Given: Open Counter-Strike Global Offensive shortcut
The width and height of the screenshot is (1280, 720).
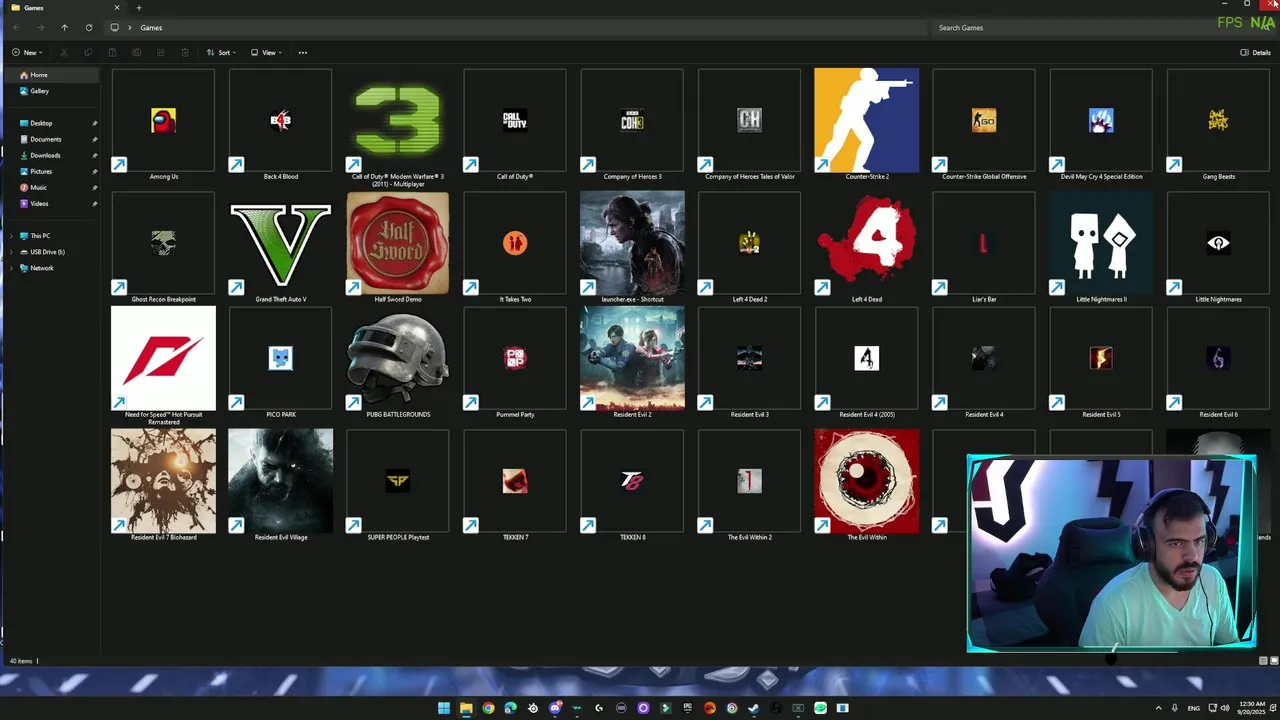Looking at the screenshot, I should click(x=984, y=125).
